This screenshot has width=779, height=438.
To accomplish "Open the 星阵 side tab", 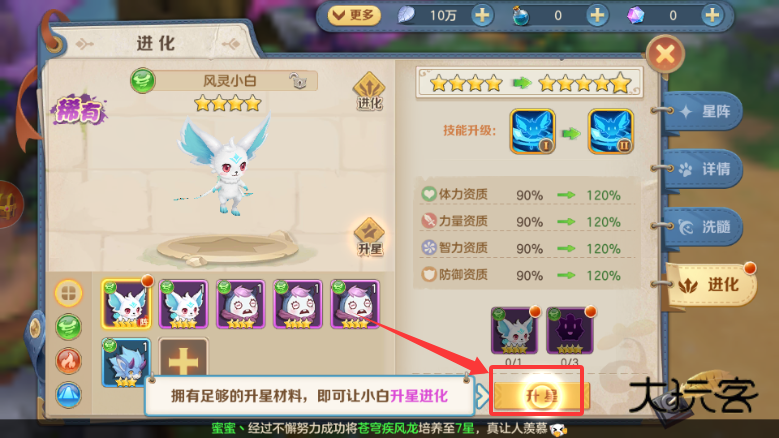I will 704,112.
